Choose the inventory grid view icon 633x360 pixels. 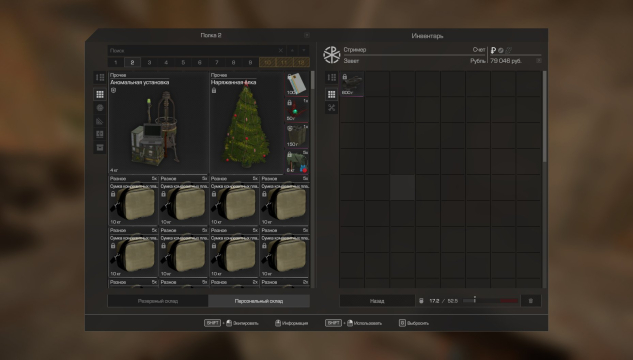[331, 94]
